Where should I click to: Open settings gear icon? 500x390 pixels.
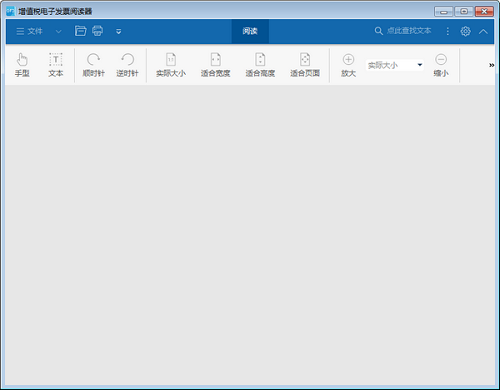click(465, 31)
